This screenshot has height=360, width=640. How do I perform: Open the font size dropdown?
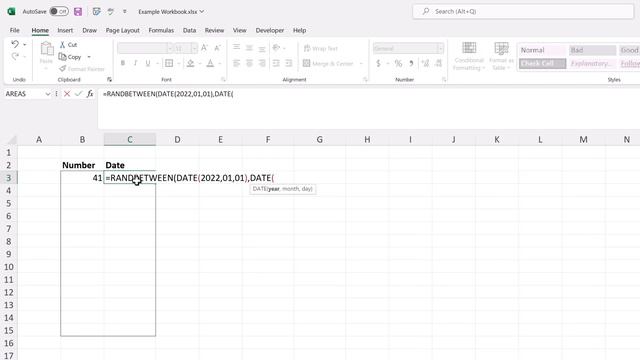click(194, 49)
